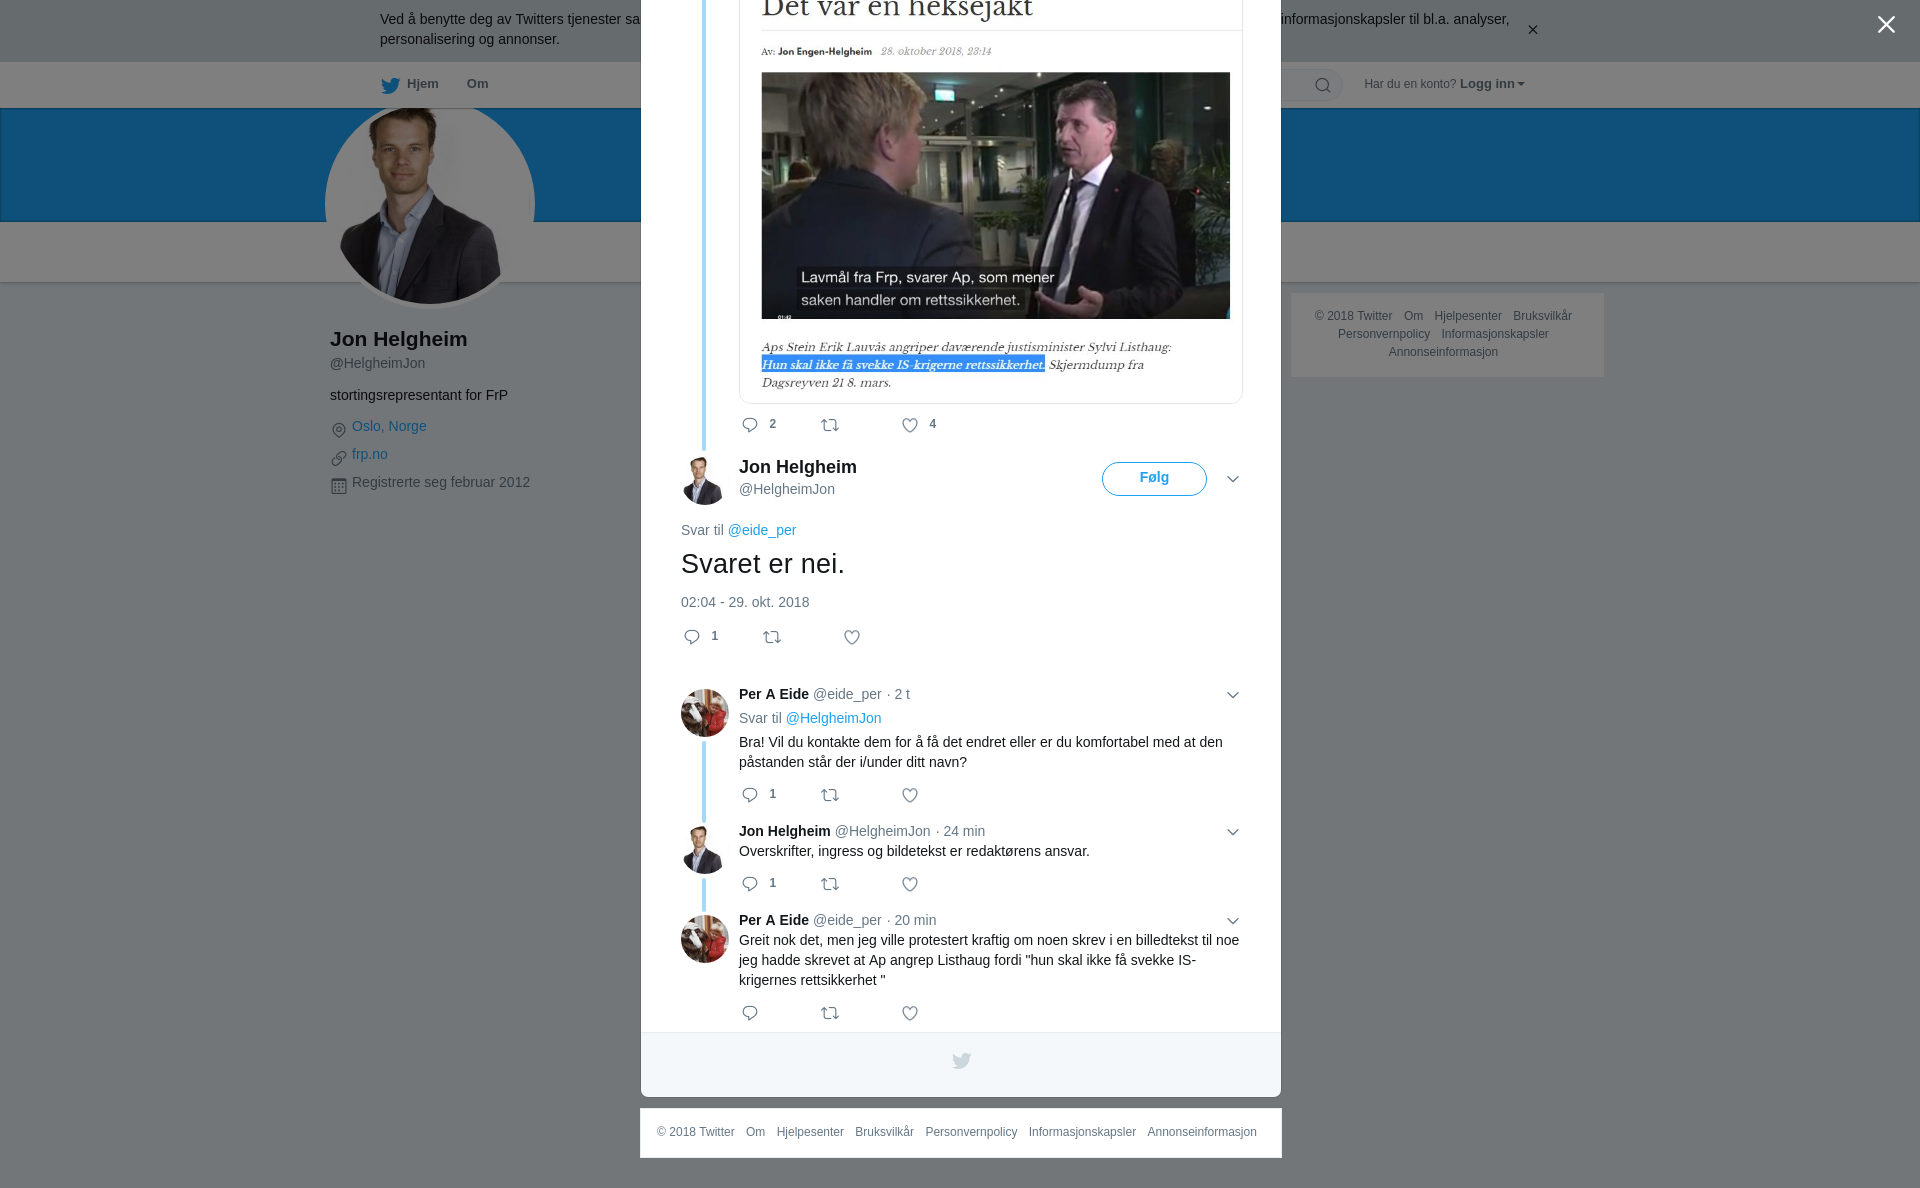1920x1188 pixels.
Task: Open the video screenshot in embedded article
Action: [x=995, y=196]
